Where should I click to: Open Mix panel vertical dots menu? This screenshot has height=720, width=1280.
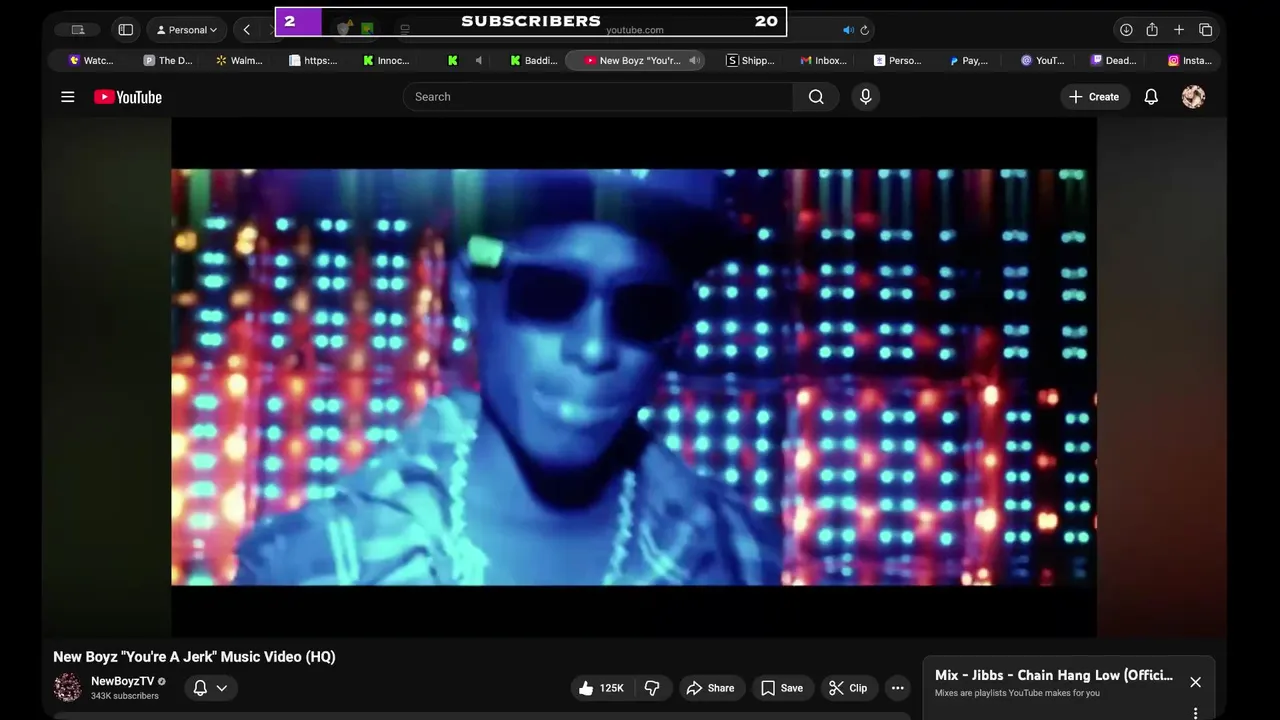tap(1195, 713)
